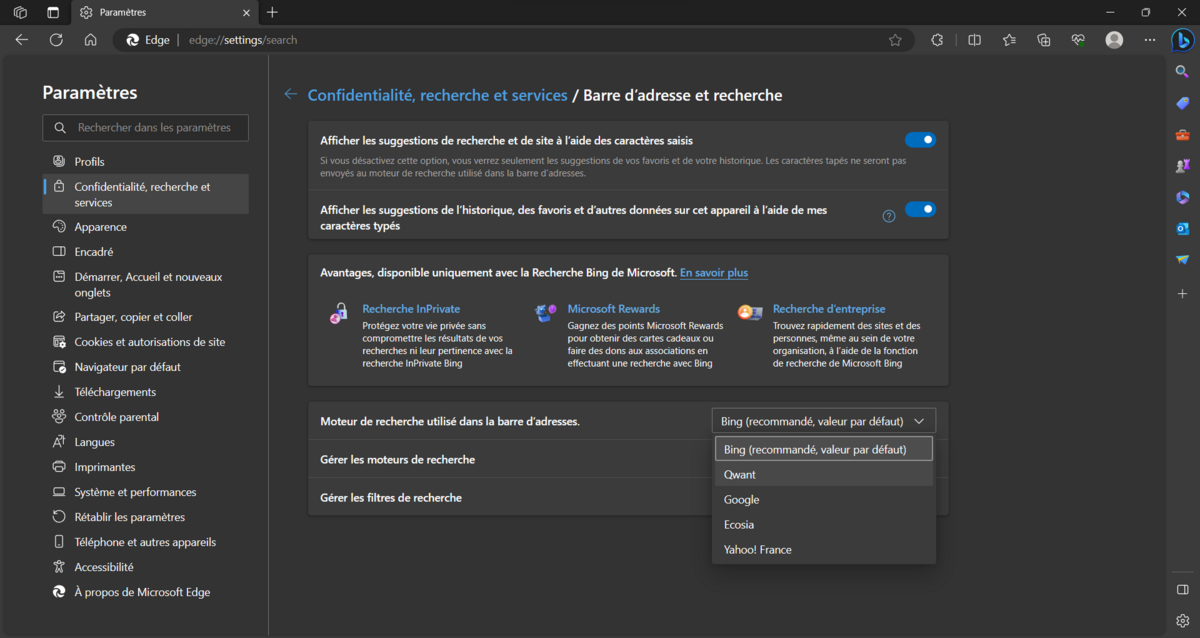Open À propos de Microsoft Edge

tap(146, 592)
